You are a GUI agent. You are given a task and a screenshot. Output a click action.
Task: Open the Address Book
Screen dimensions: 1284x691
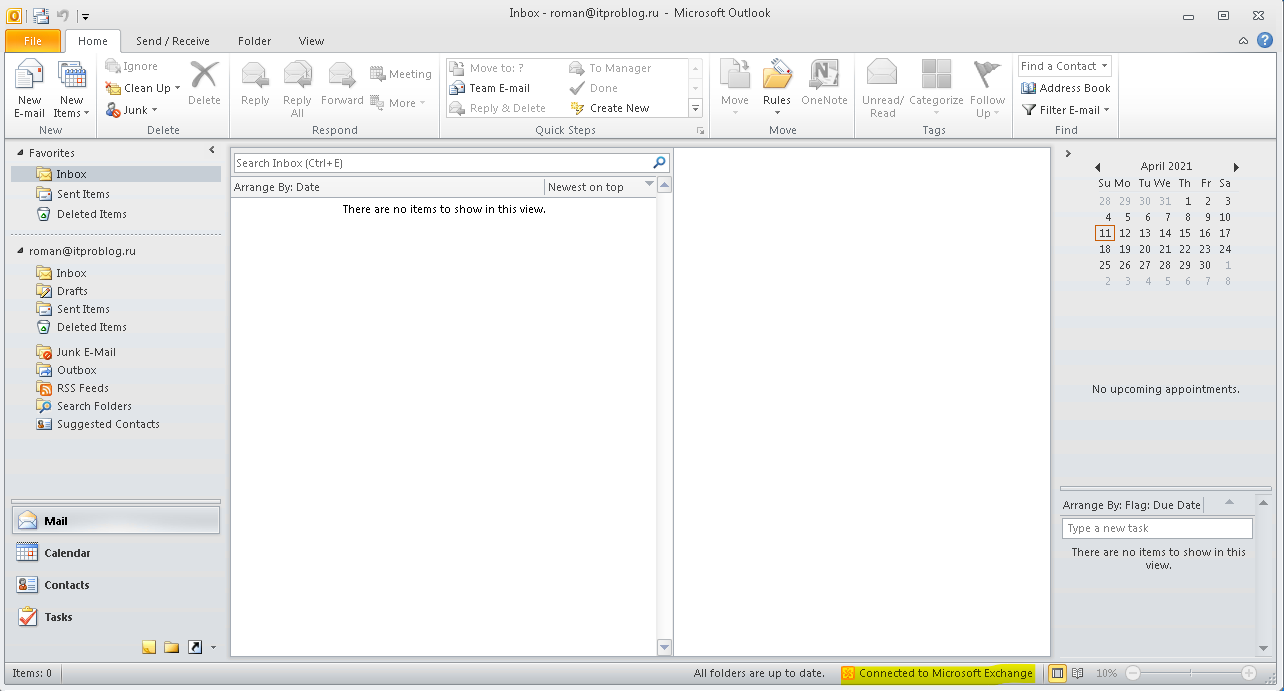pyautogui.click(x=1066, y=88)
